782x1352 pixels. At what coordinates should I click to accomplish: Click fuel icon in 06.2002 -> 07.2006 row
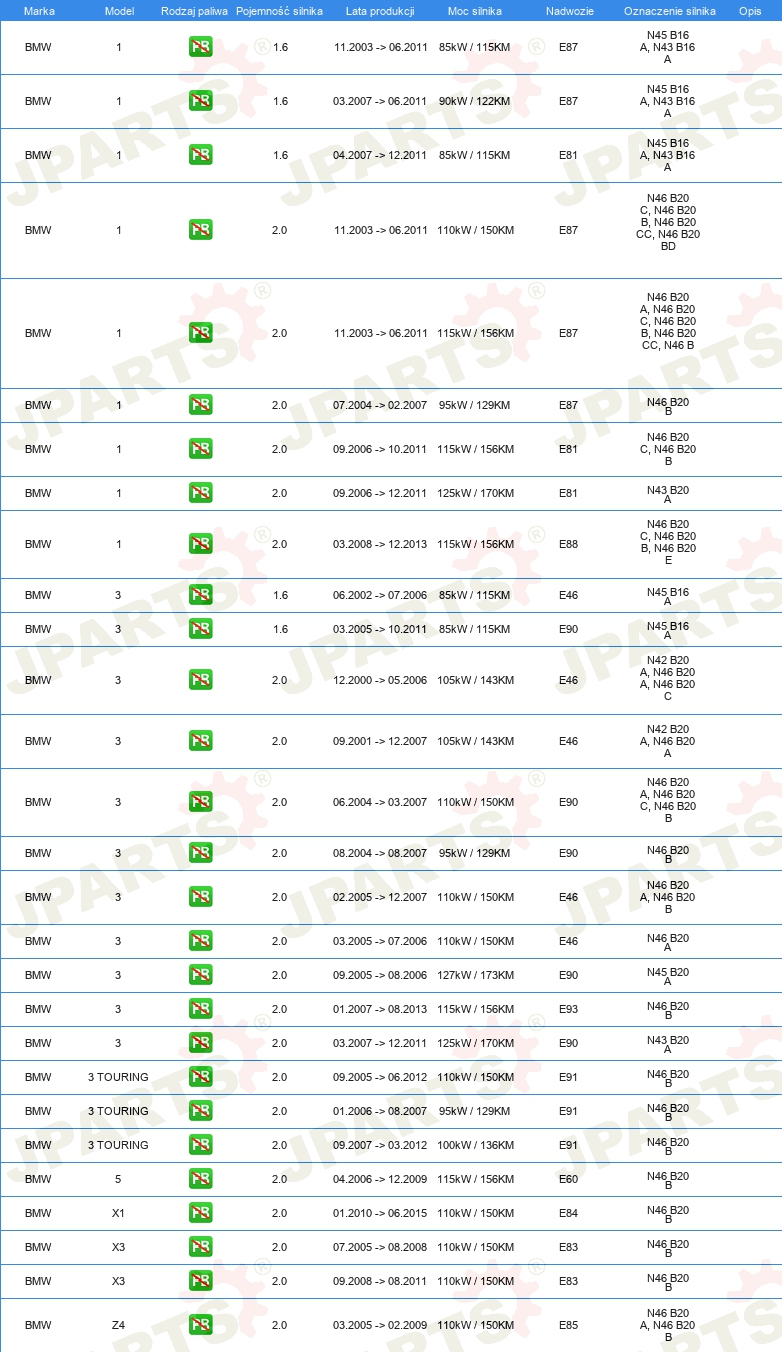pos(201,595)
